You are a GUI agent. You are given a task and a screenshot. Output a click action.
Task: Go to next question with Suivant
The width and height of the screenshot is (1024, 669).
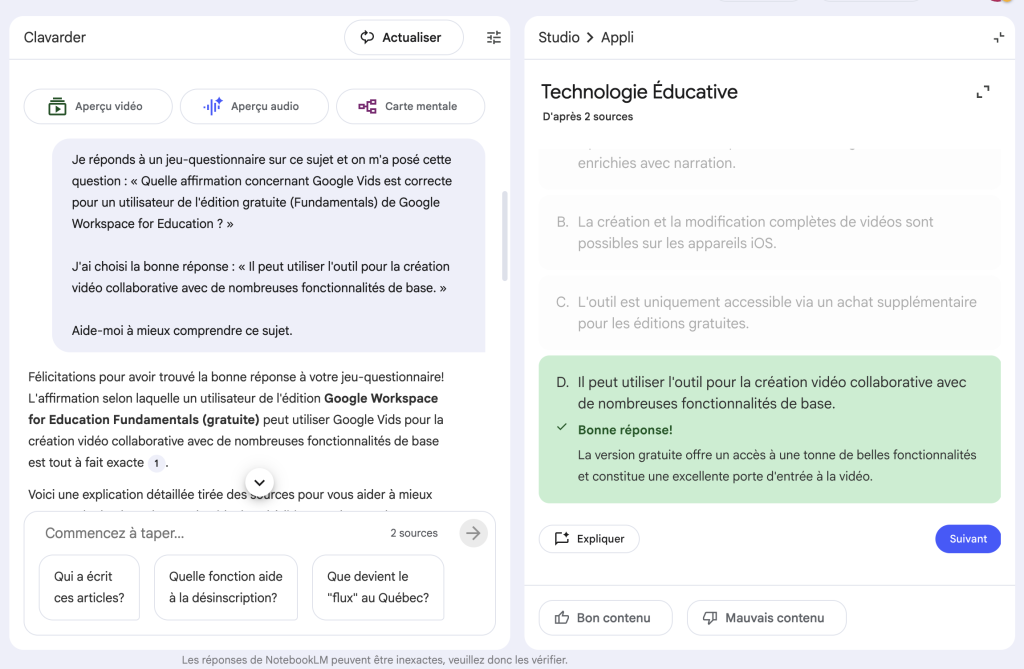pyautogui.click(x=967, y=539)
